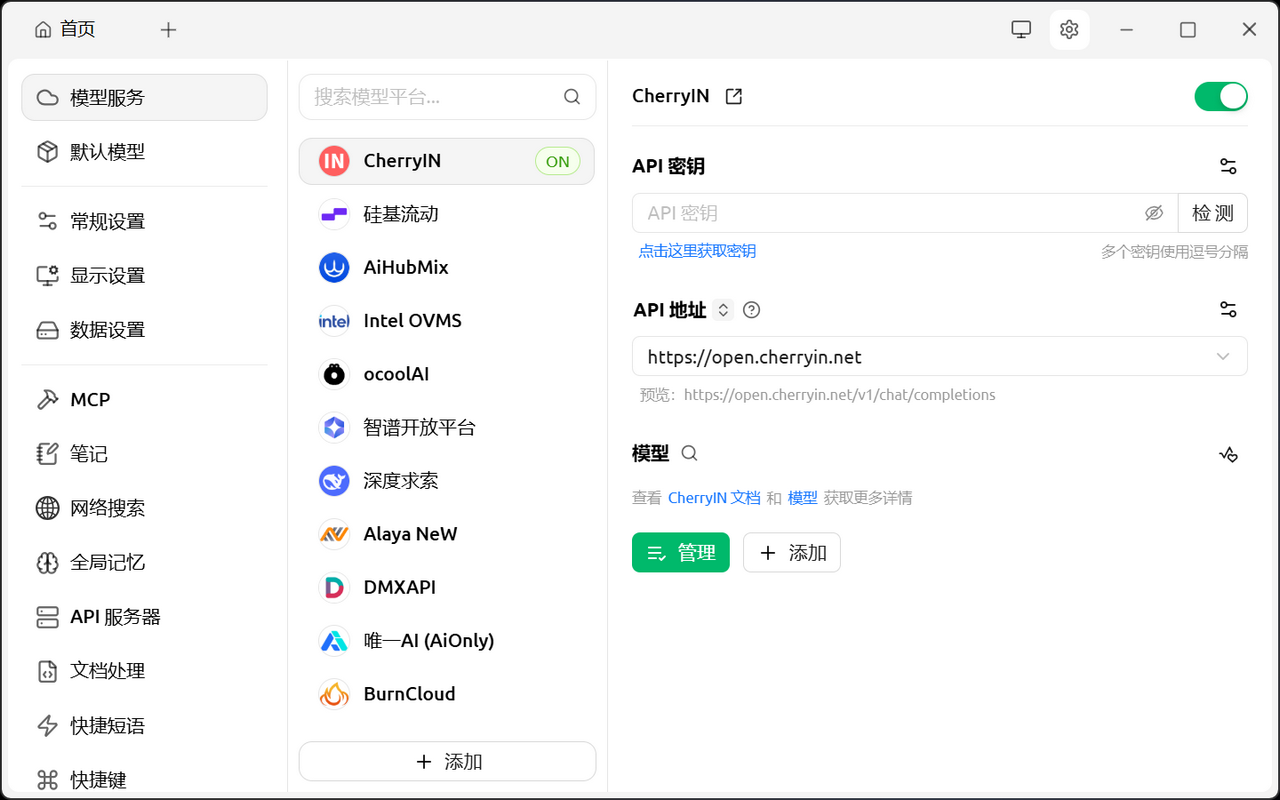Click the 管理 button to manage models

pyautogui.click(x=681, y=552)
